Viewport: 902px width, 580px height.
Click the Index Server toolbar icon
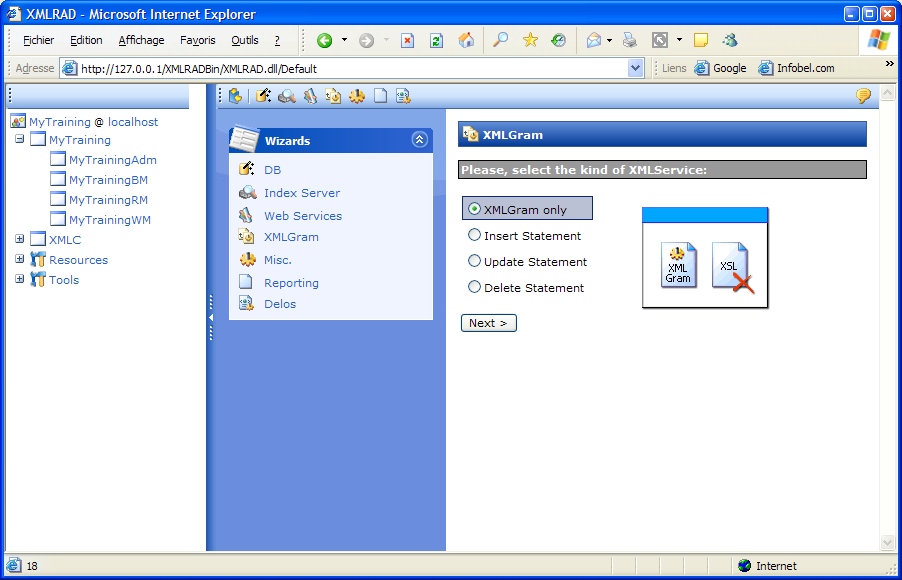(287, 96)
